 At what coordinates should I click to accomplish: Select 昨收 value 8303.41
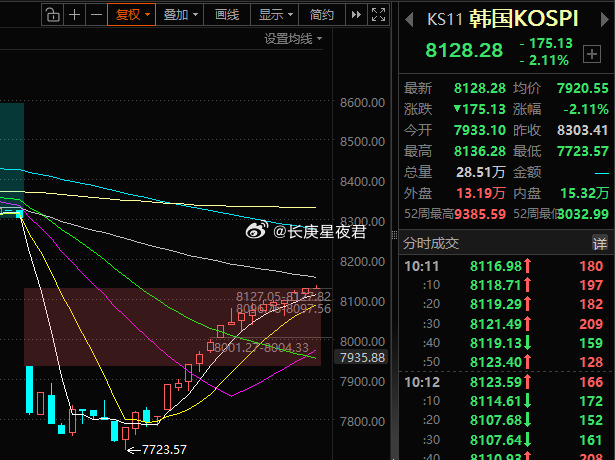coord(583,130)
